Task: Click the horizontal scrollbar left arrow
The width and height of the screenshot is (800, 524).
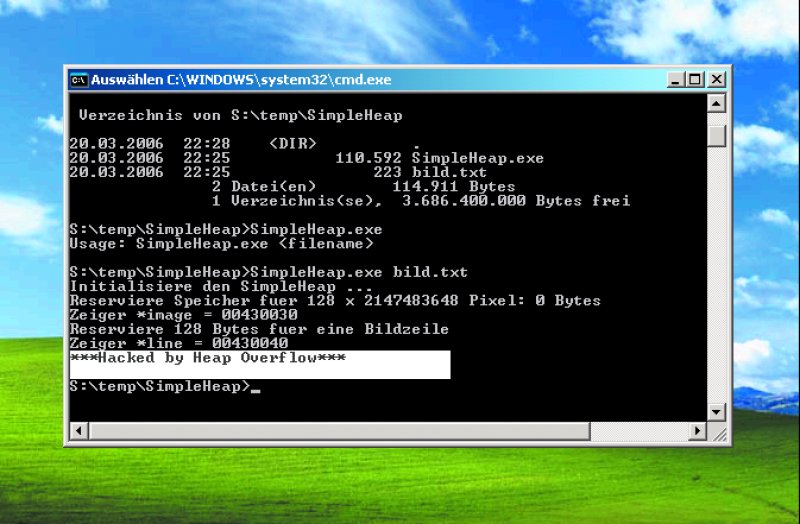Action: (x=79, y=431)
